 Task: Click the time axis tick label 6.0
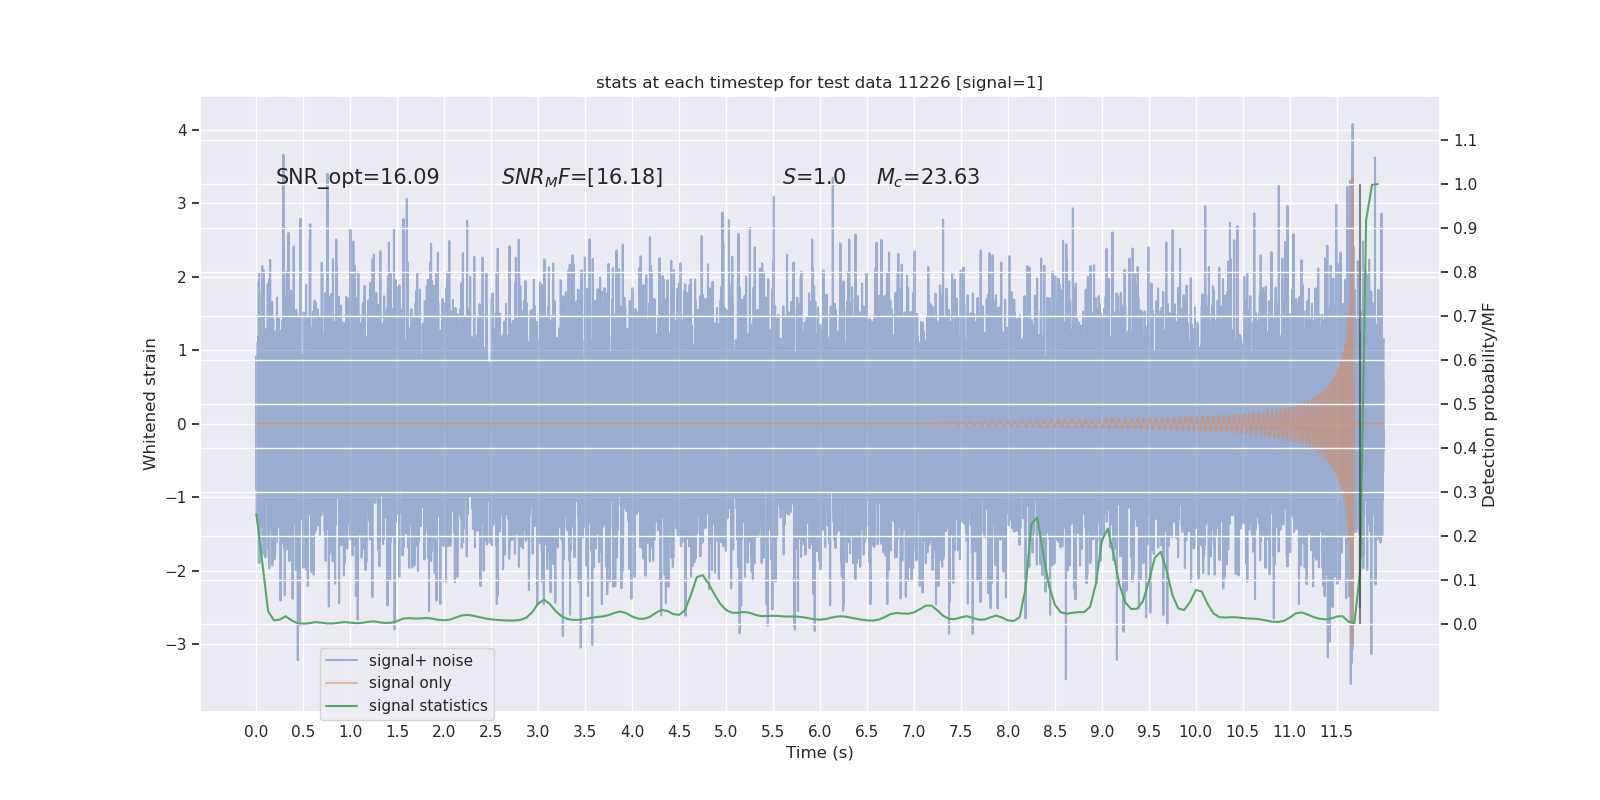[x=820, y=731]
